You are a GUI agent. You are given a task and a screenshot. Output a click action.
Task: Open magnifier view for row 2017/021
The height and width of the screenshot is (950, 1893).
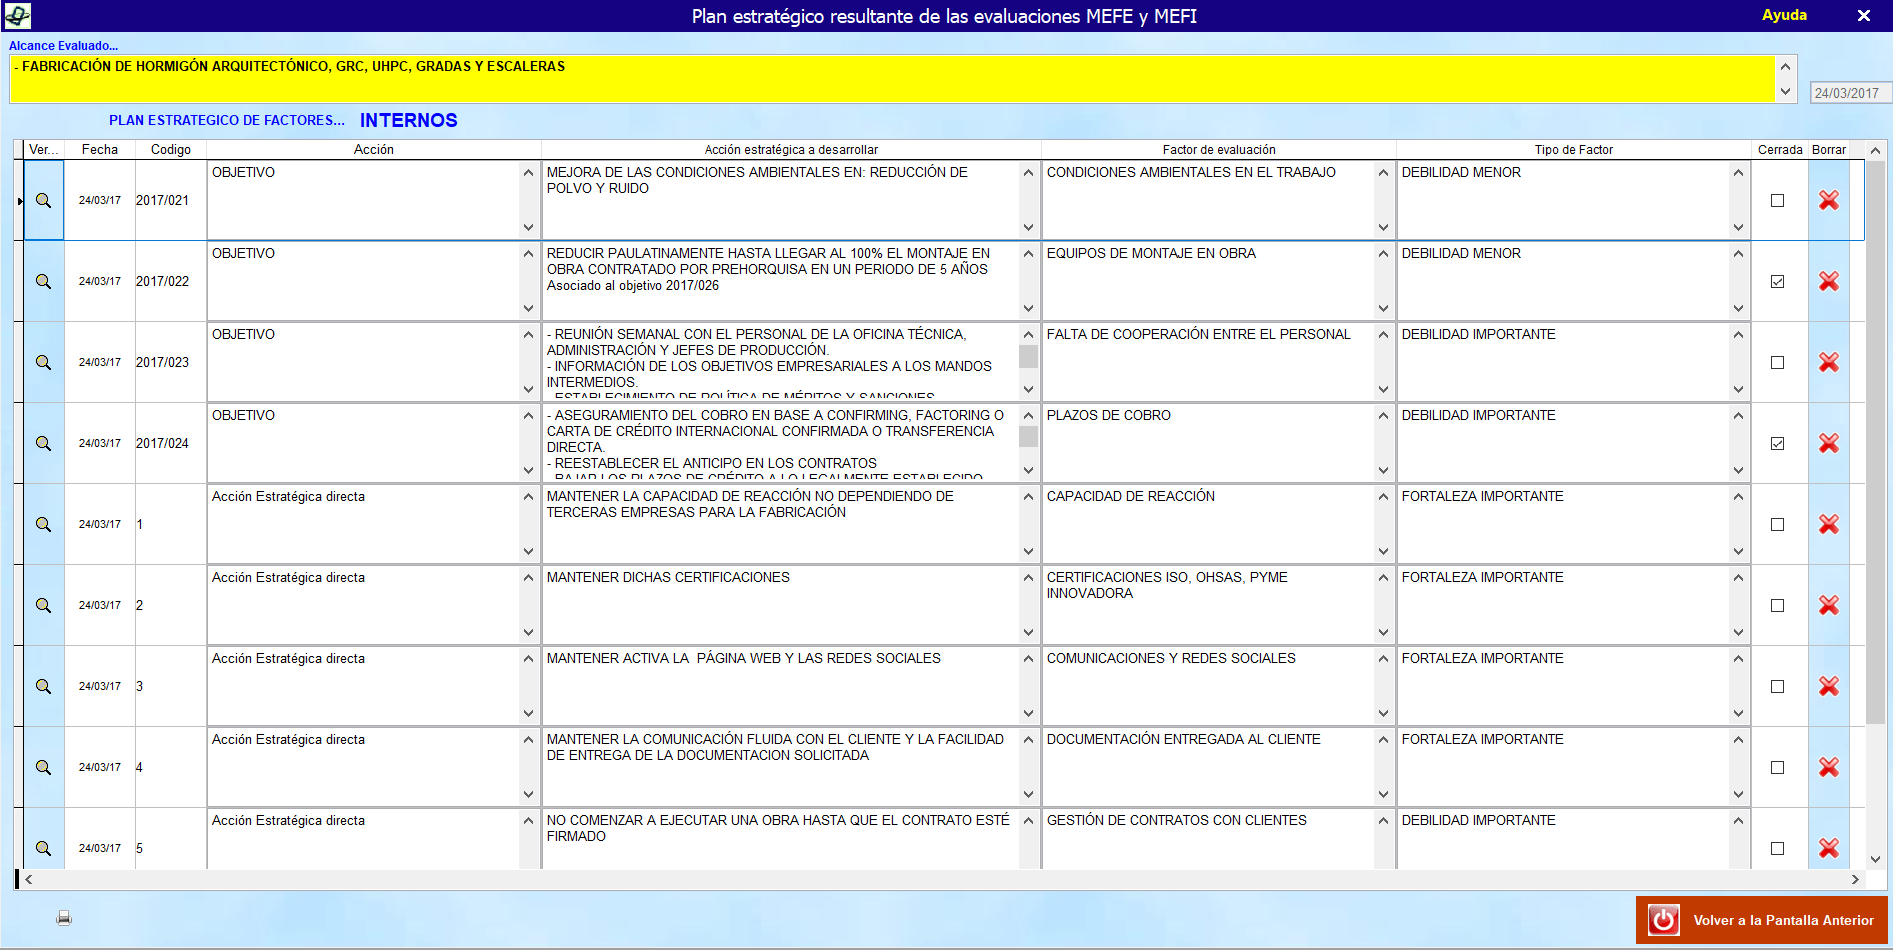tap(44, 200)
